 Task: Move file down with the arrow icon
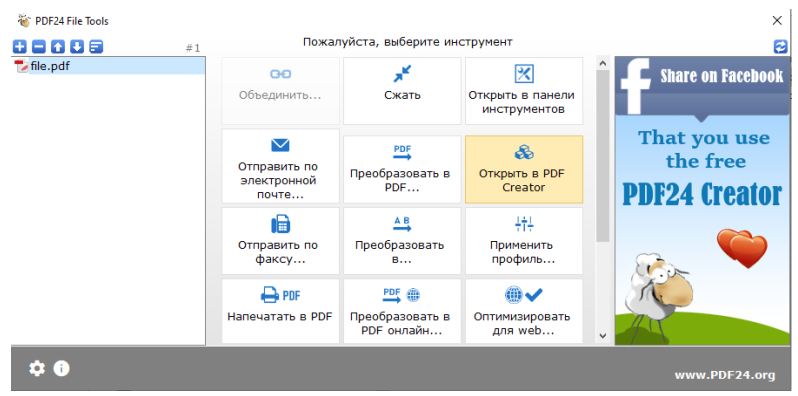coord(77,47)
